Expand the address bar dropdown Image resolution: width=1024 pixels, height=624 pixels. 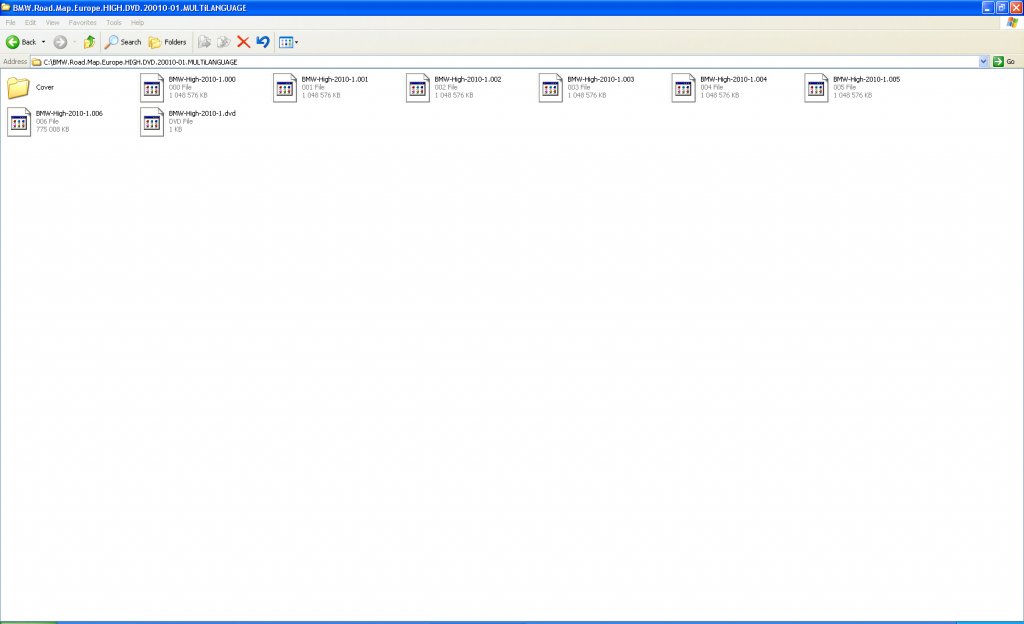(x=984, y=62)
